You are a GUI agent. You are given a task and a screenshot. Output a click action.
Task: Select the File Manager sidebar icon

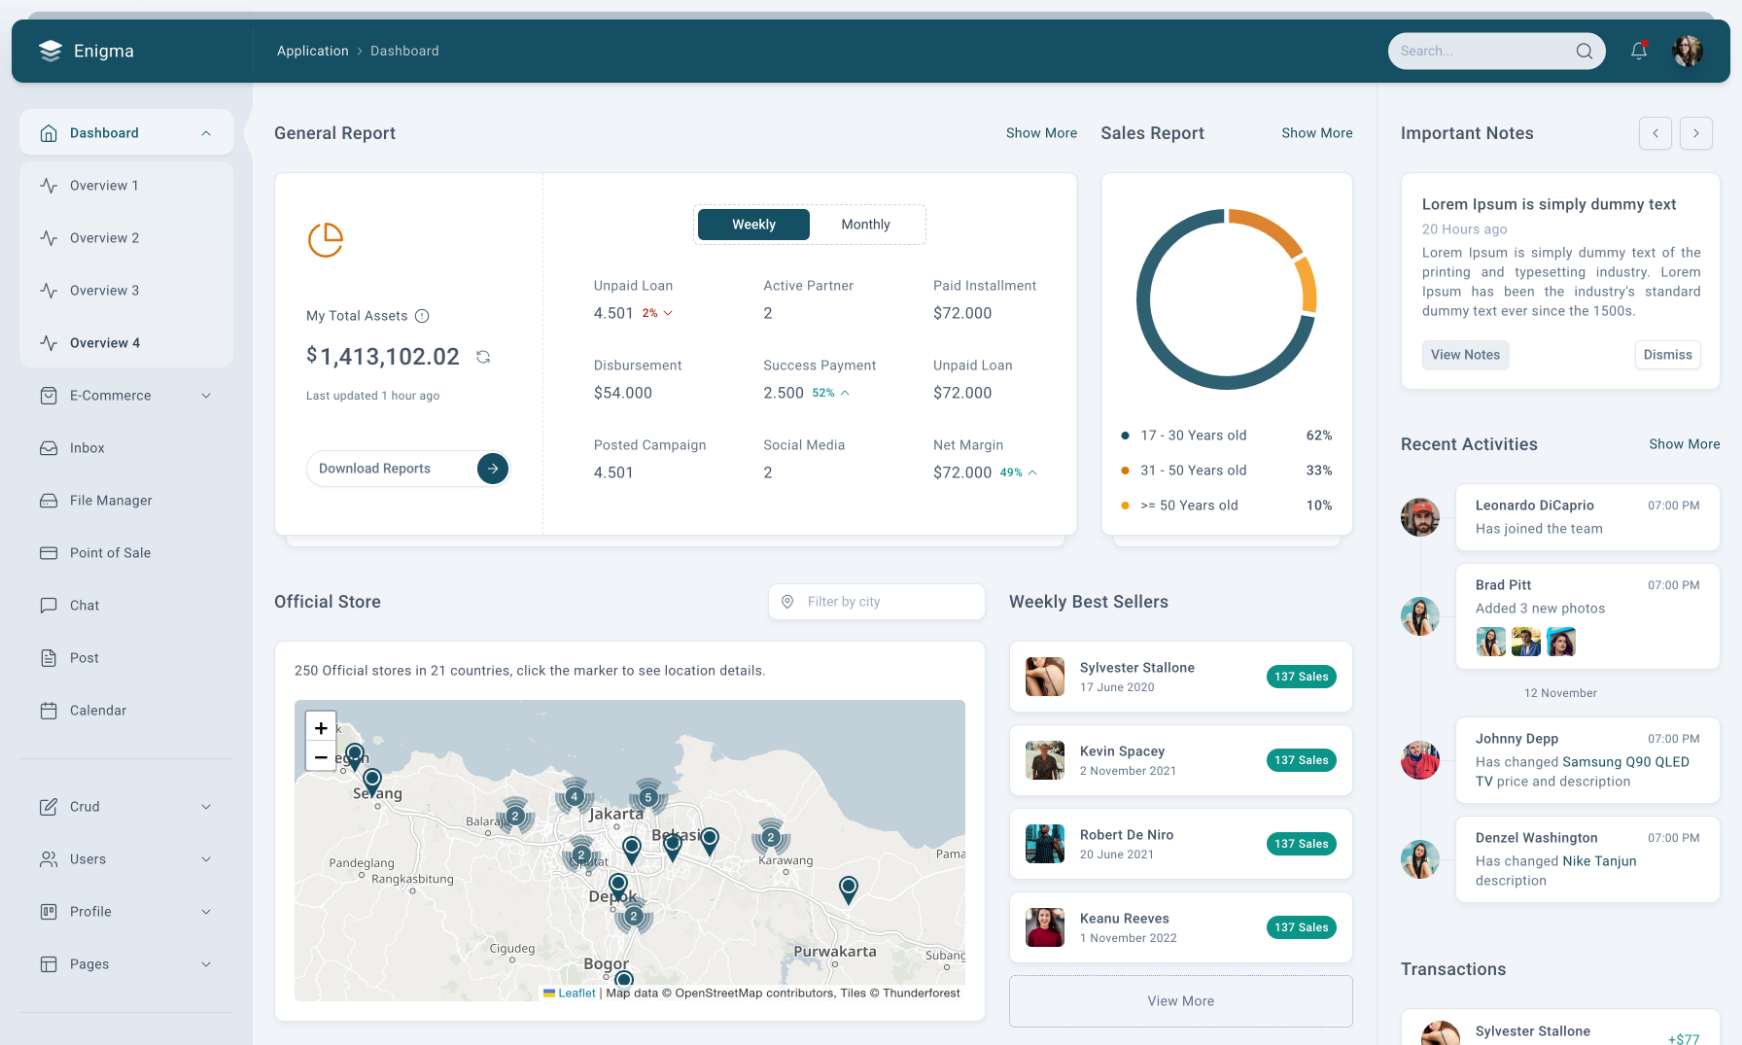coord(49,500)
